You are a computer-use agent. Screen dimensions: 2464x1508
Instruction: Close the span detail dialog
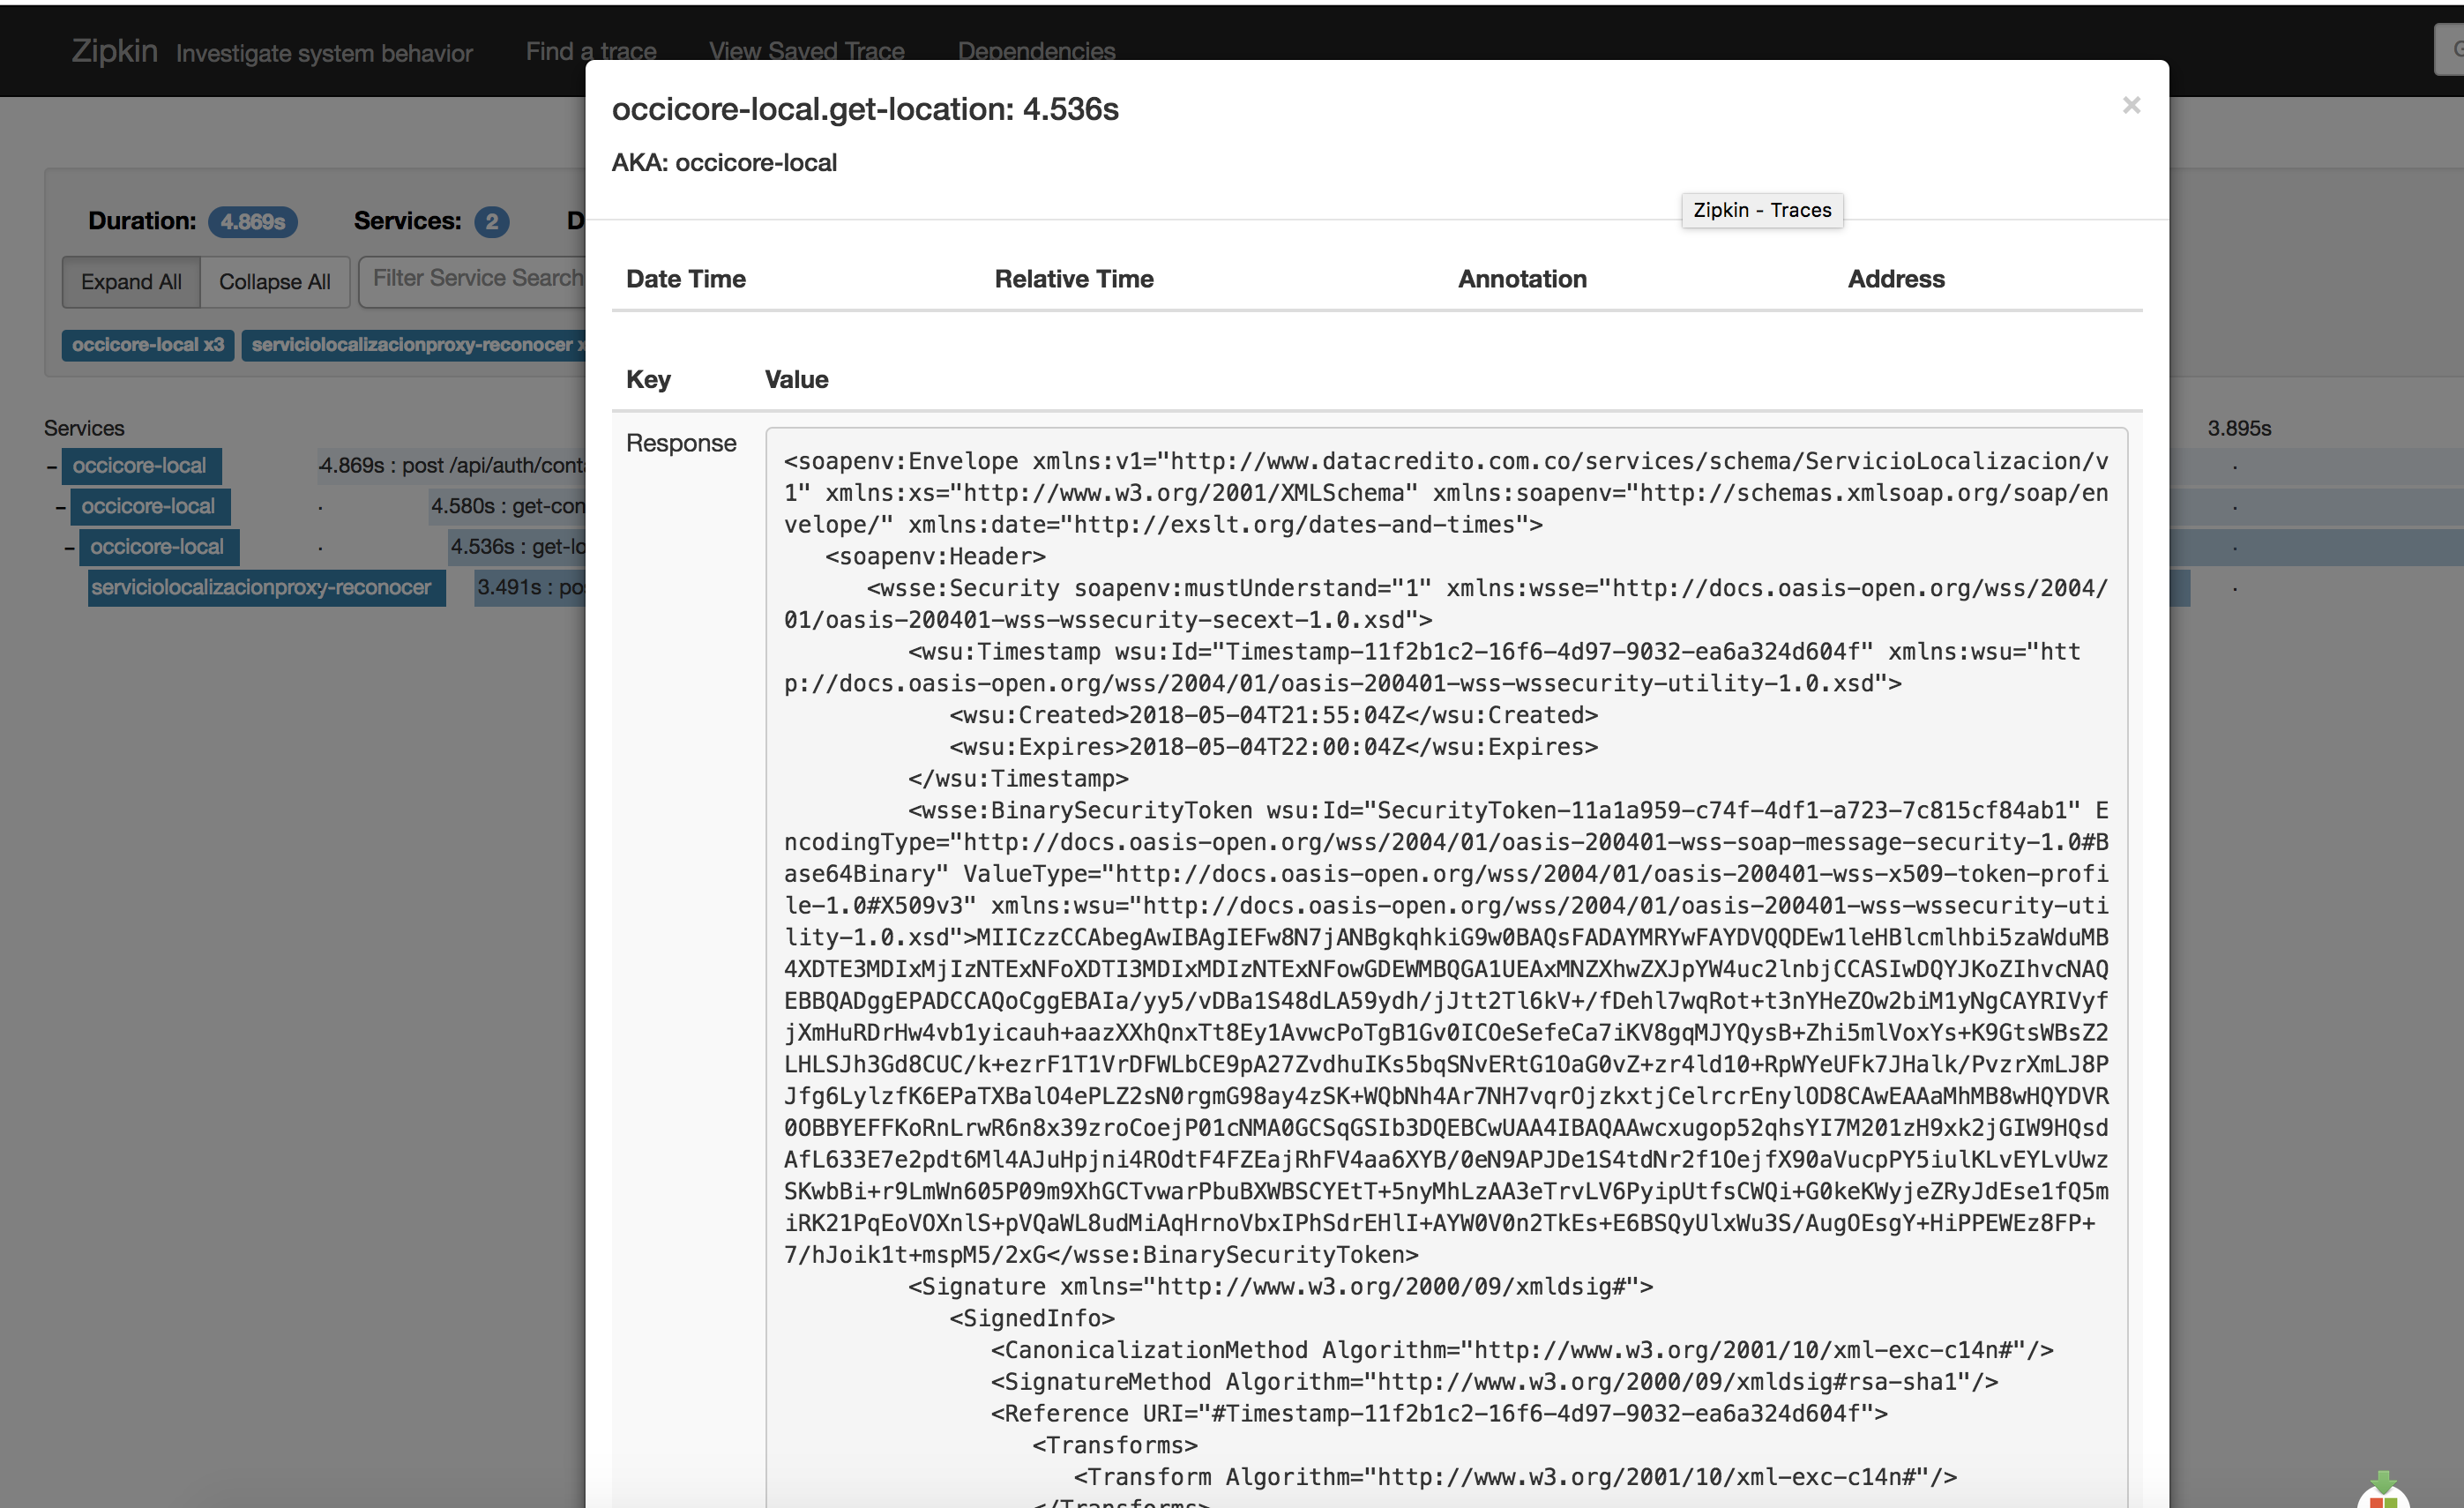click(x=2131, y=105)
